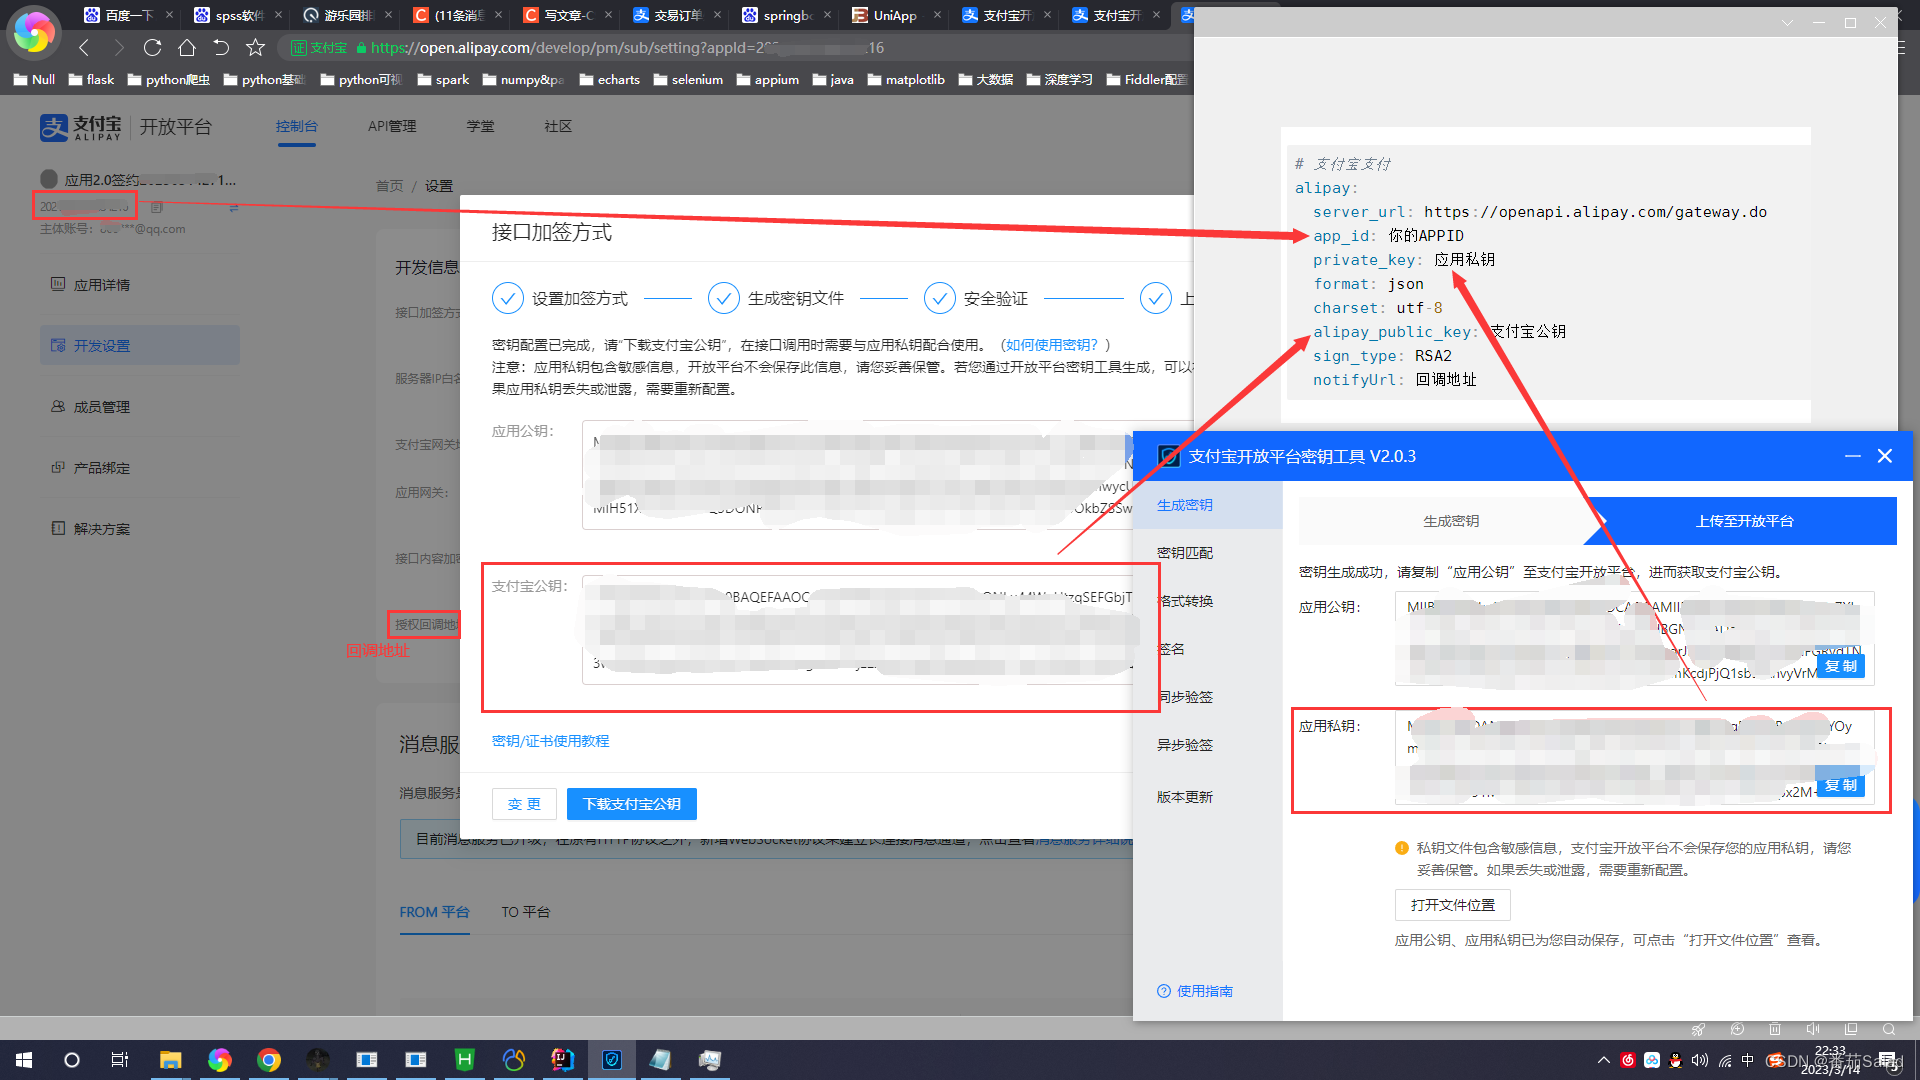This screenshot has width=1920, height=1080.
Task: Click the 打开文件位置 button
Action: [x=1453, y=905]
